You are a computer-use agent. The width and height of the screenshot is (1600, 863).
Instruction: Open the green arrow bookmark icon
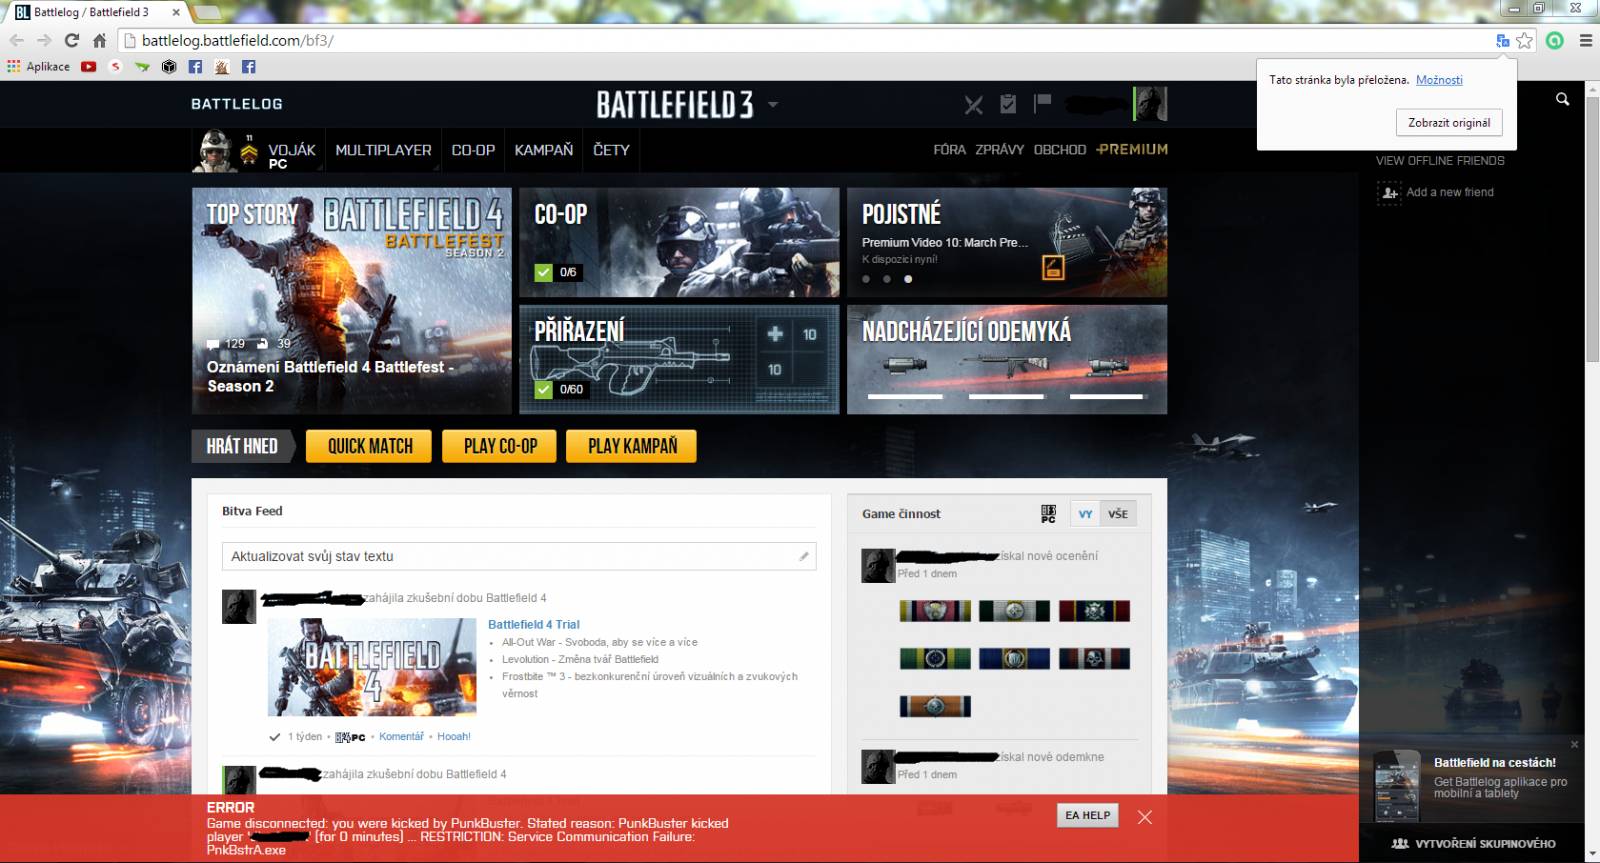coord(142,67)
